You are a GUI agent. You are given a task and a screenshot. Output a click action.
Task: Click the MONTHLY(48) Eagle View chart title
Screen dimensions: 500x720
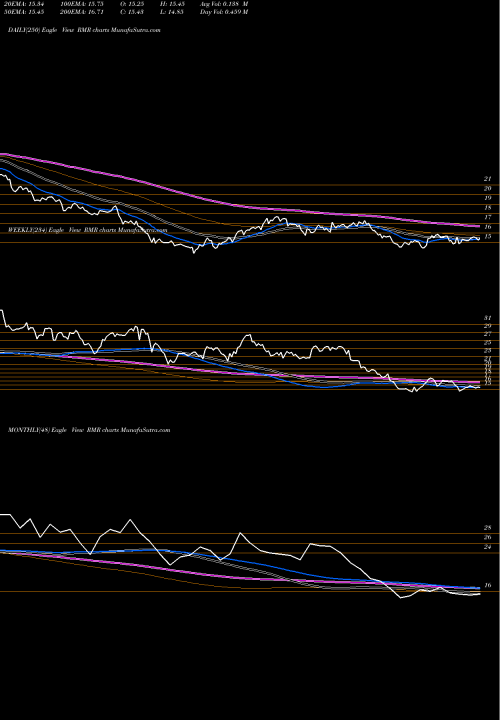click(x=89, y=430)
